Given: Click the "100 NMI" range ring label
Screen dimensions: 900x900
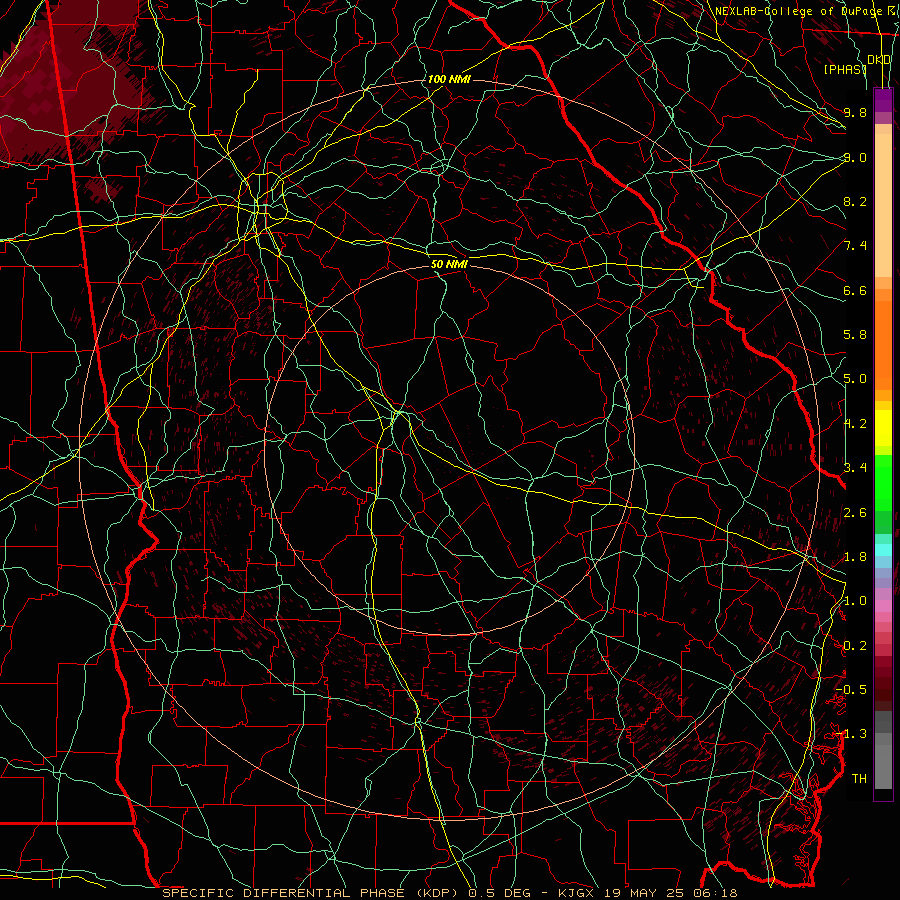Looking at the screenshot, I should pos(449,79).
